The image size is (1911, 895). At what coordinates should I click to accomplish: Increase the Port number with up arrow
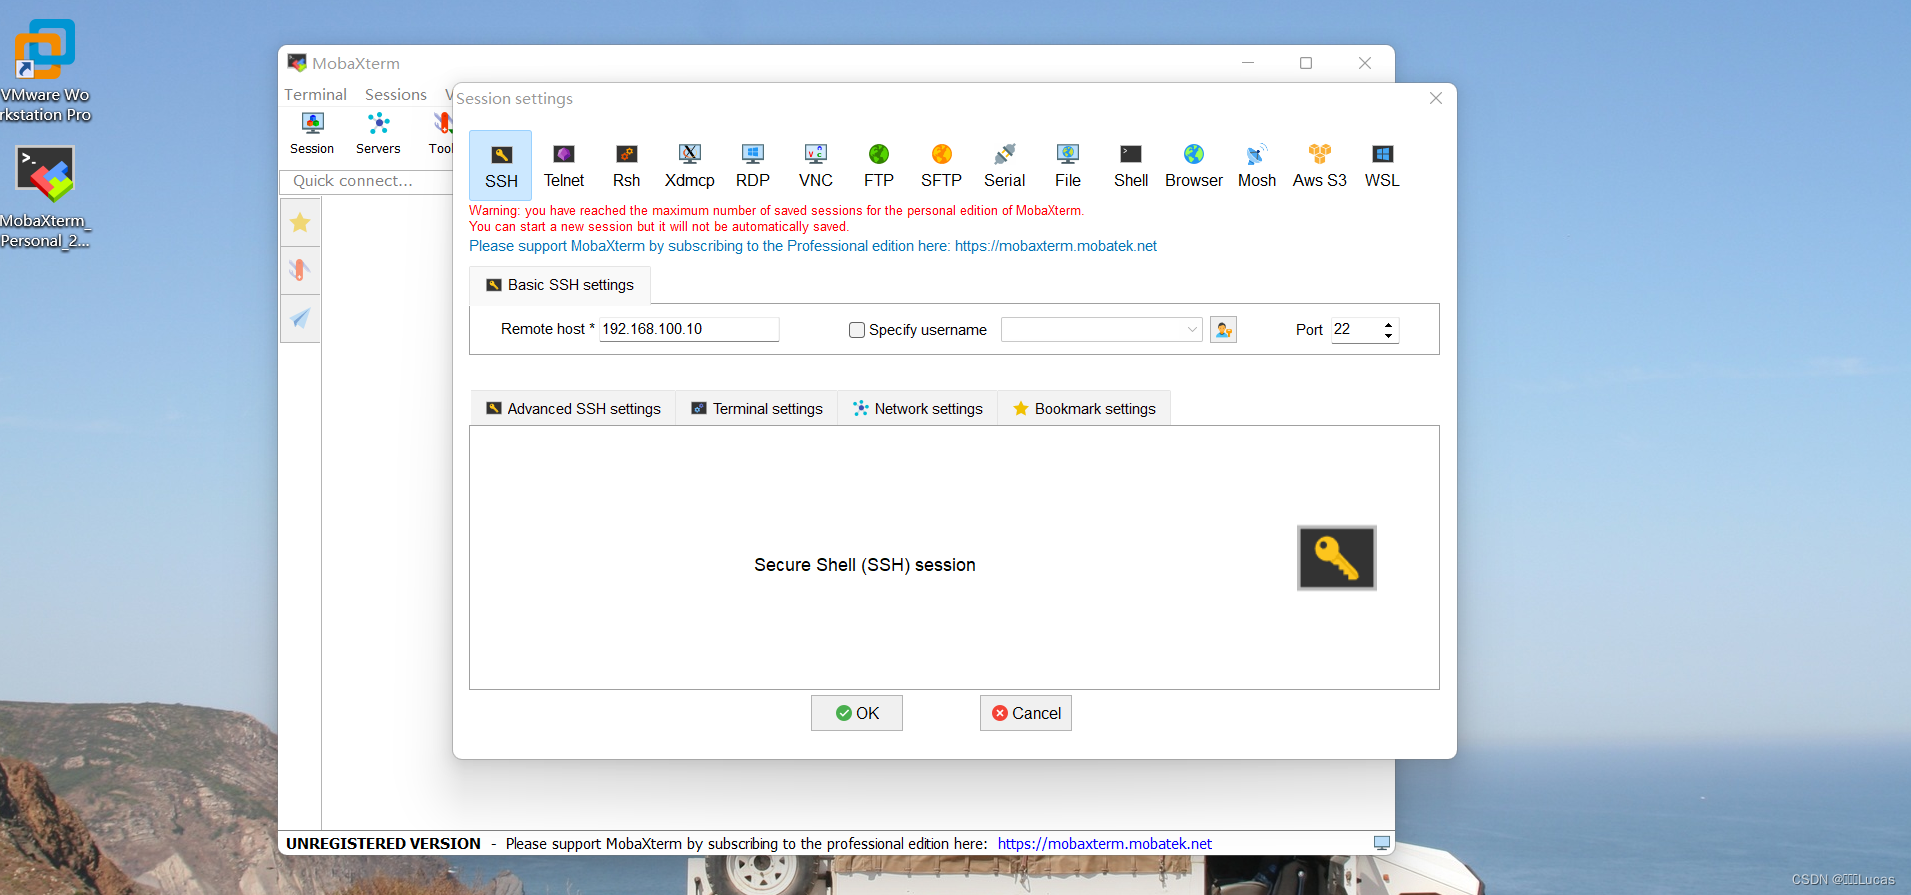tap(1388, 324)
